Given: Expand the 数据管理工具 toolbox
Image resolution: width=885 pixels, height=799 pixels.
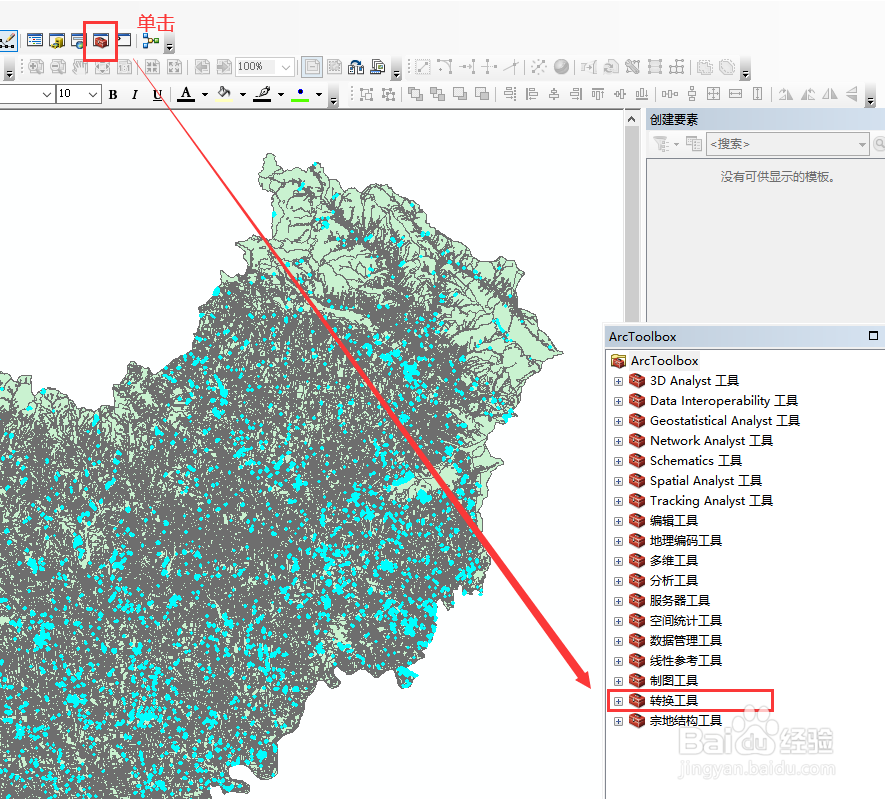Looking at the screenshot, I should (x=618, y=642).
